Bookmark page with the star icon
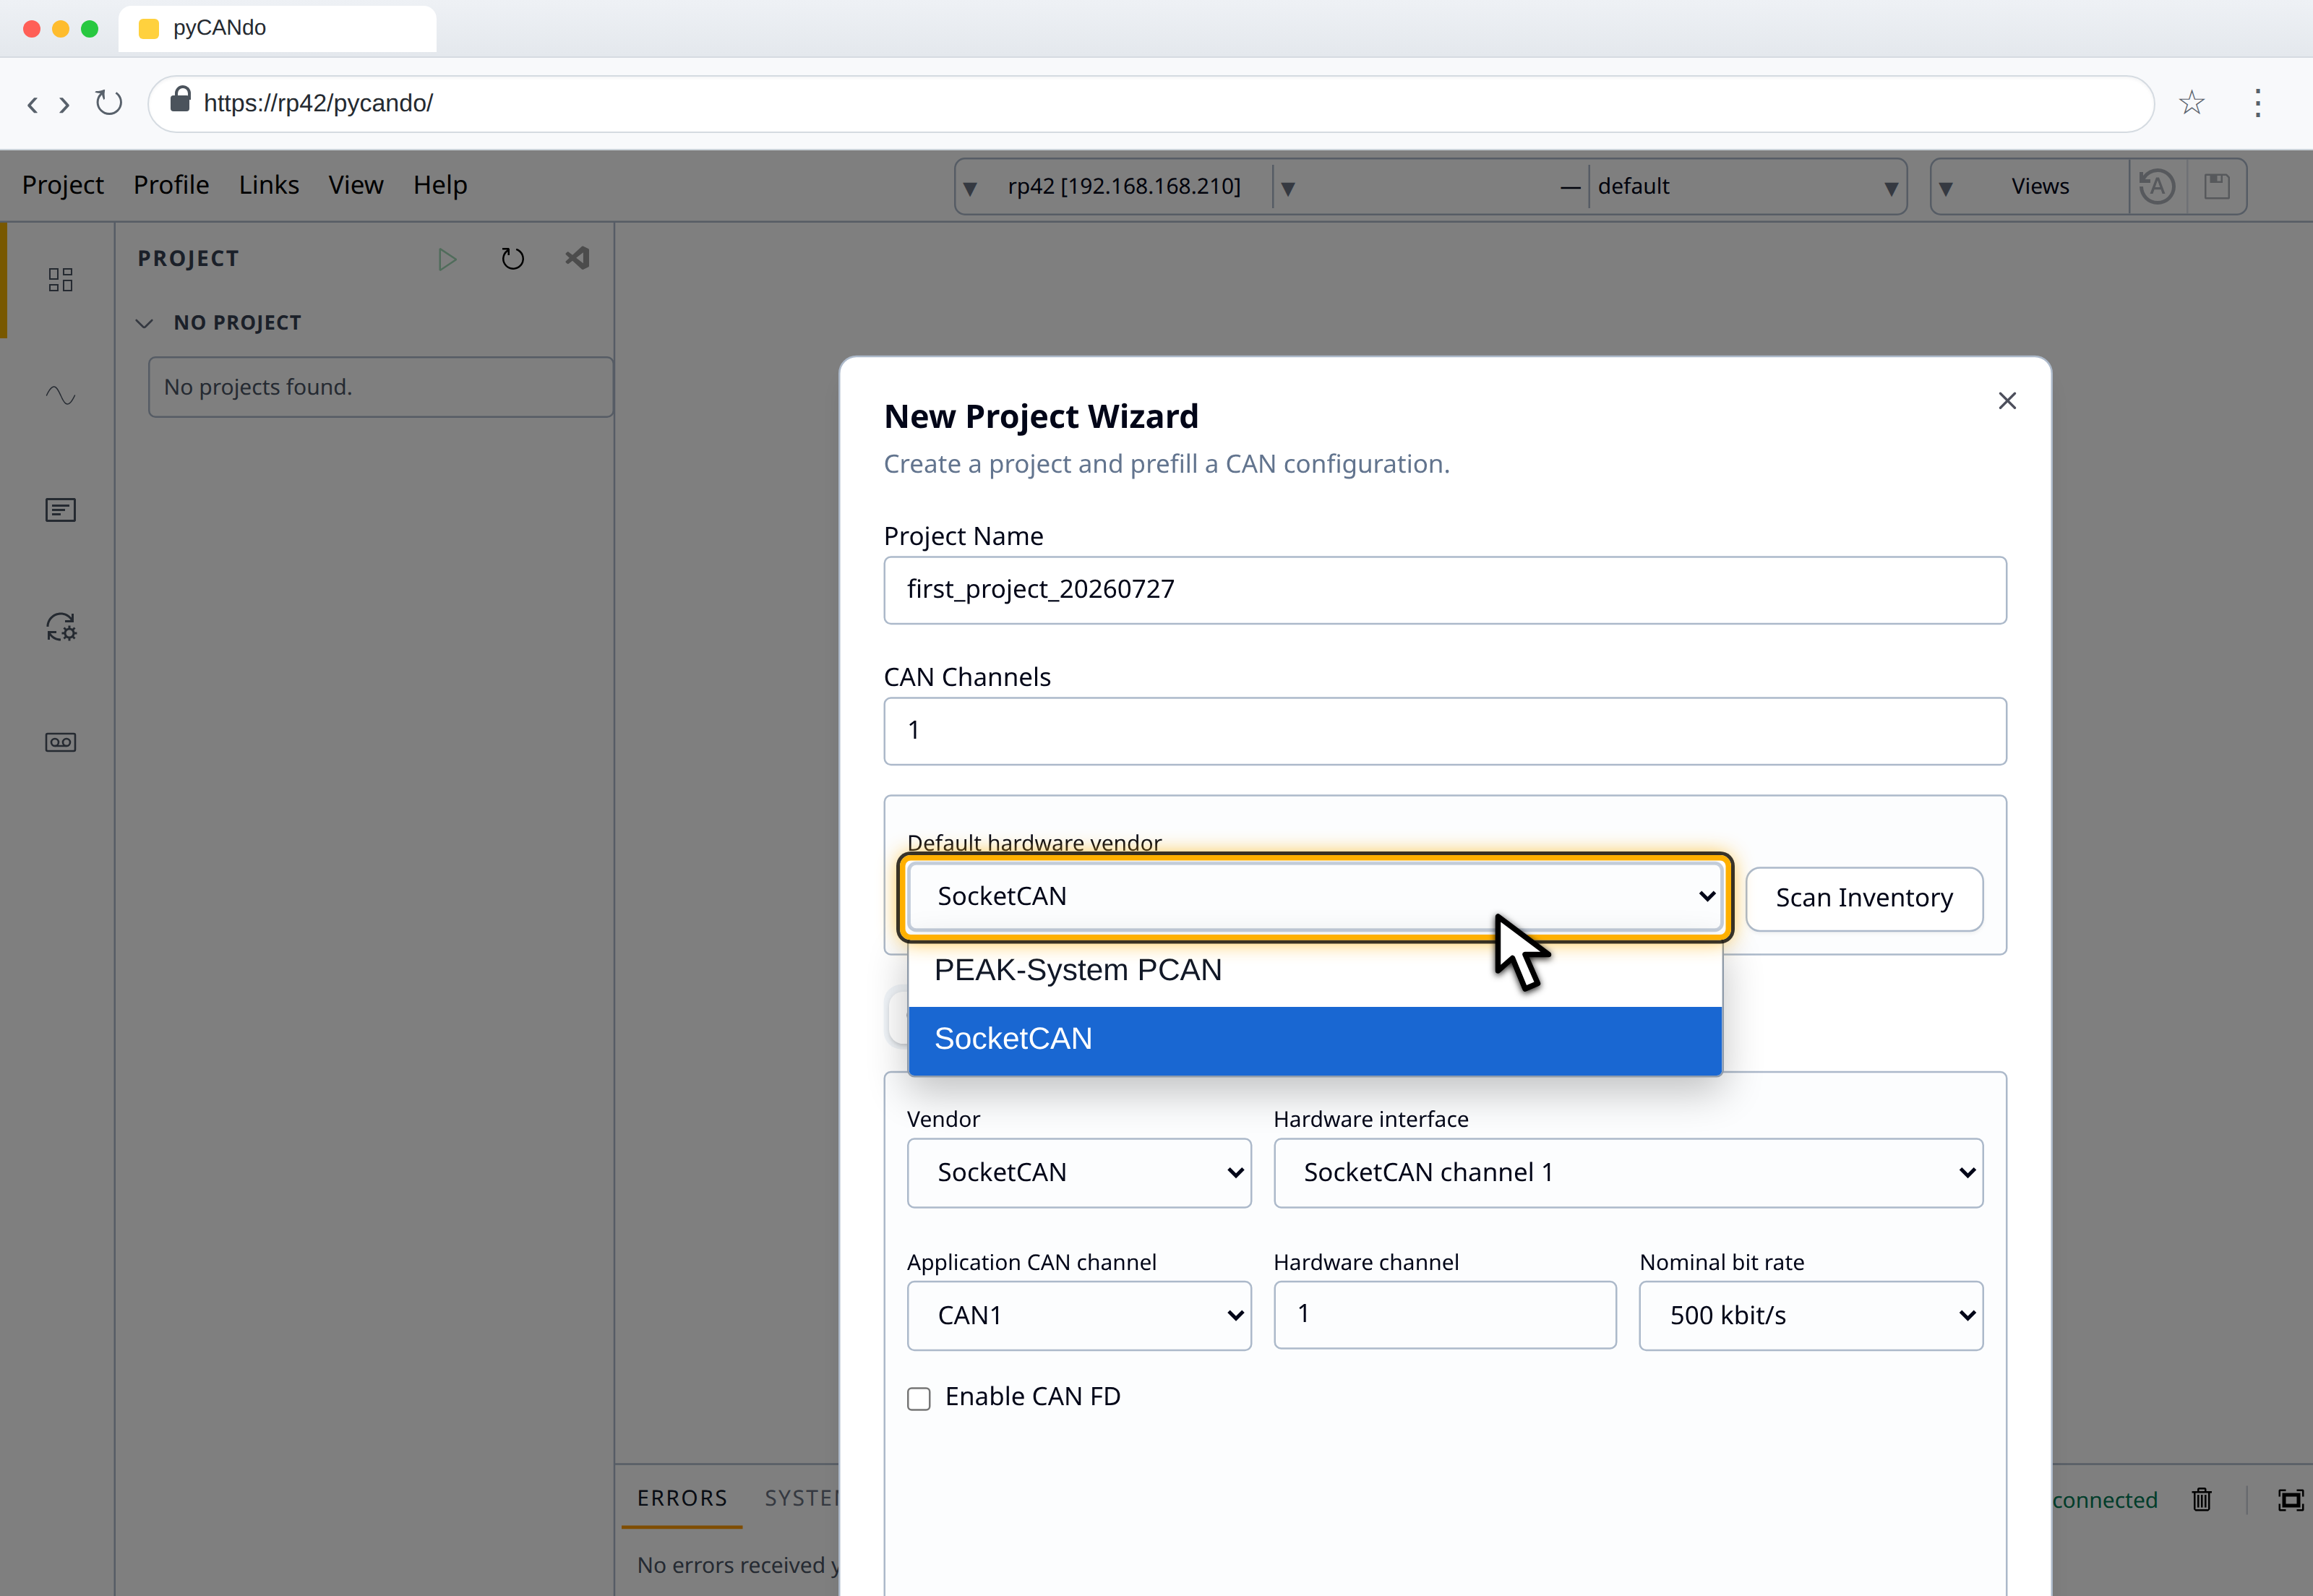 pyautogui.click(x=2191, y=103)
